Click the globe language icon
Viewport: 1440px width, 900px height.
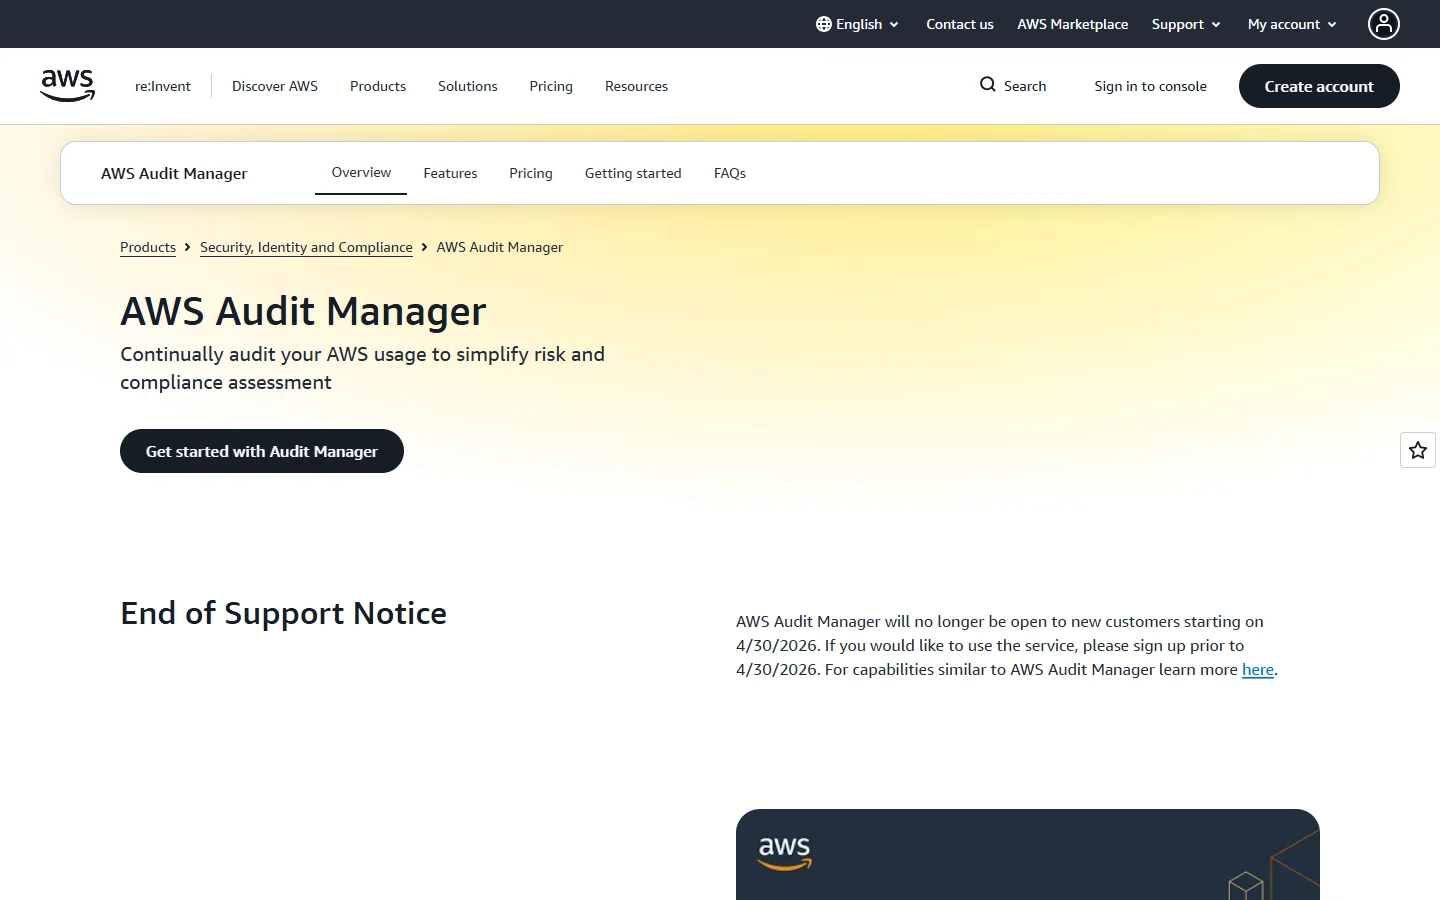click(x=824, y=24)
